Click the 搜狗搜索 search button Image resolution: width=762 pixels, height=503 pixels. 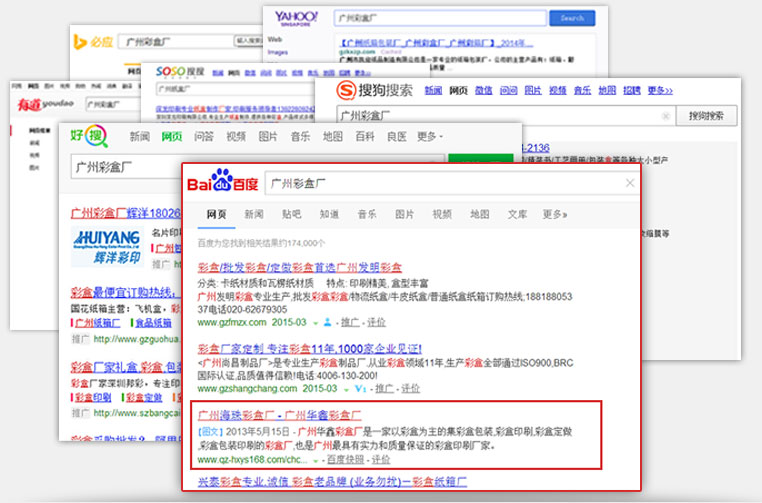(x=706, y=116)
